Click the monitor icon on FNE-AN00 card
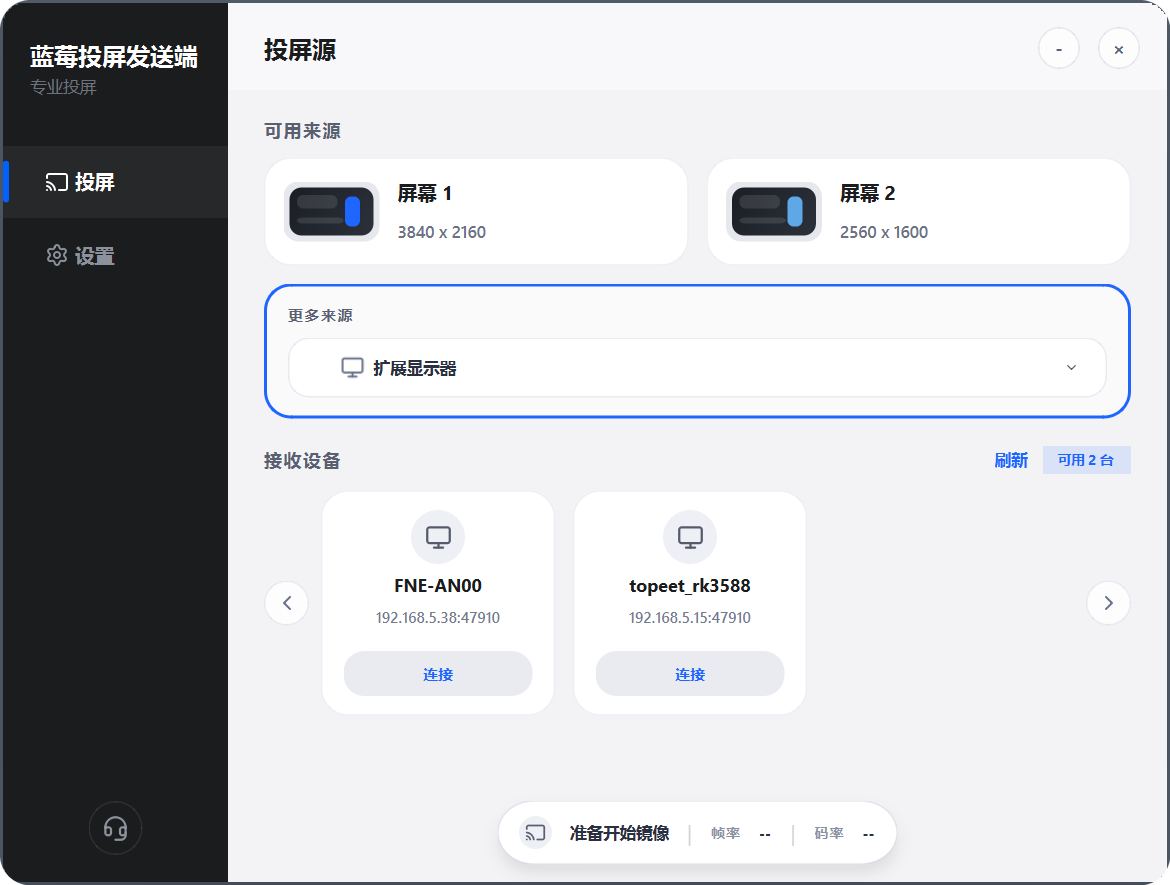The width and height of the screenshot is (1170, 885). pos(437,536)
